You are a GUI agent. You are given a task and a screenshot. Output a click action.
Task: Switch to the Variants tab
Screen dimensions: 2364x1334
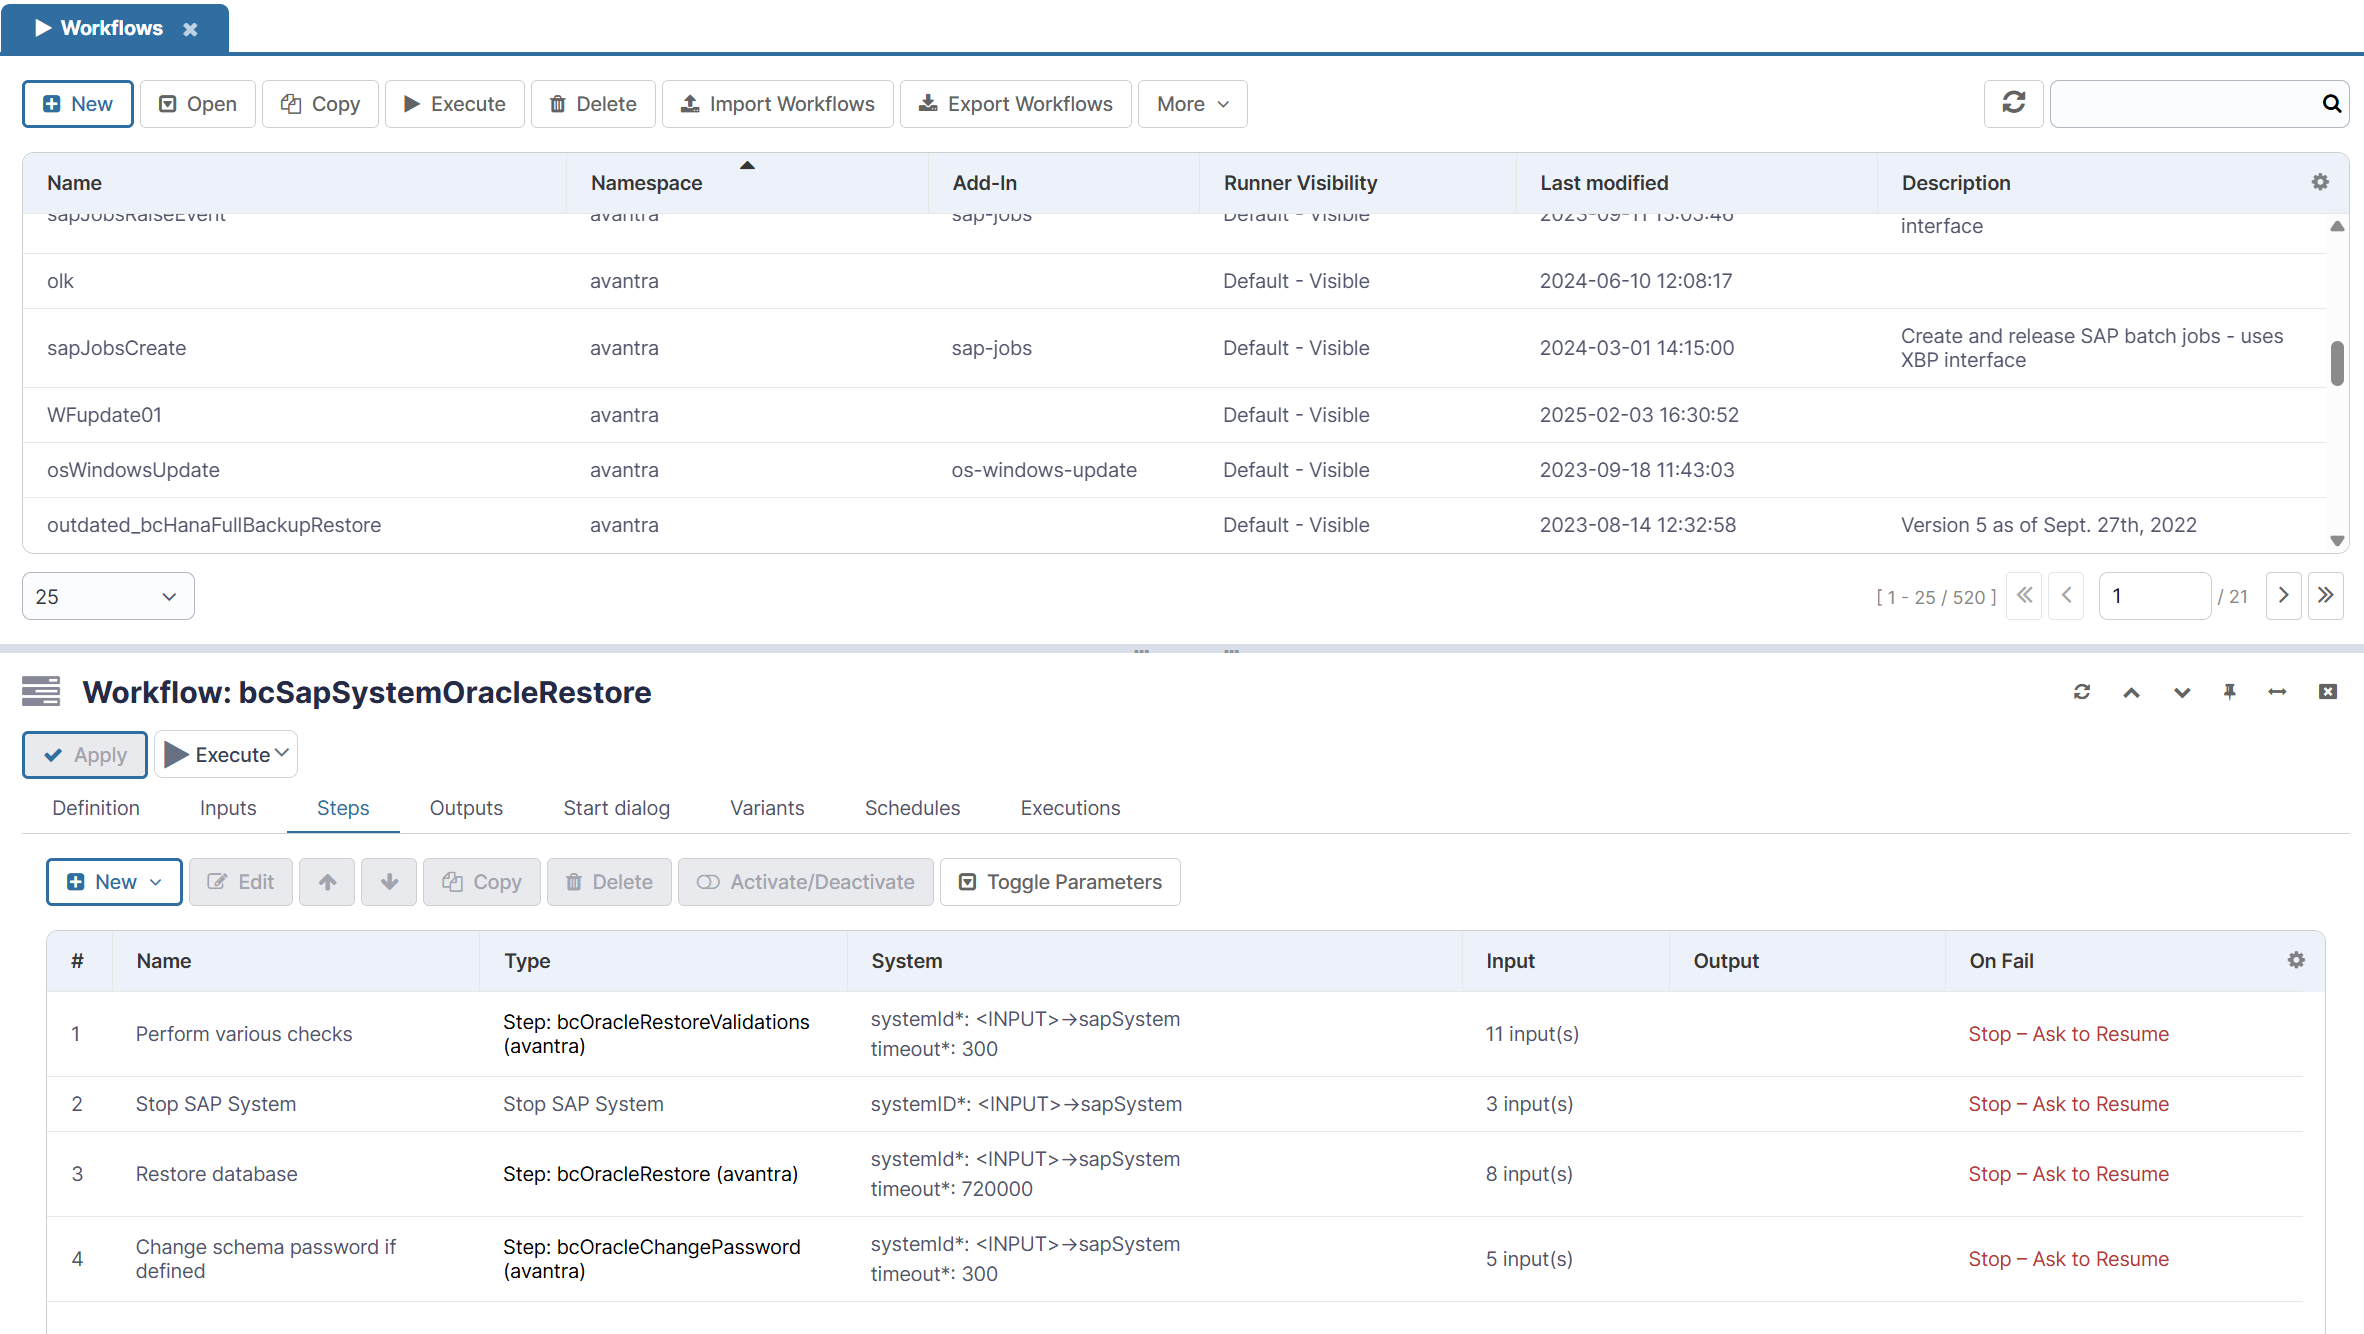tap(767, 807)
